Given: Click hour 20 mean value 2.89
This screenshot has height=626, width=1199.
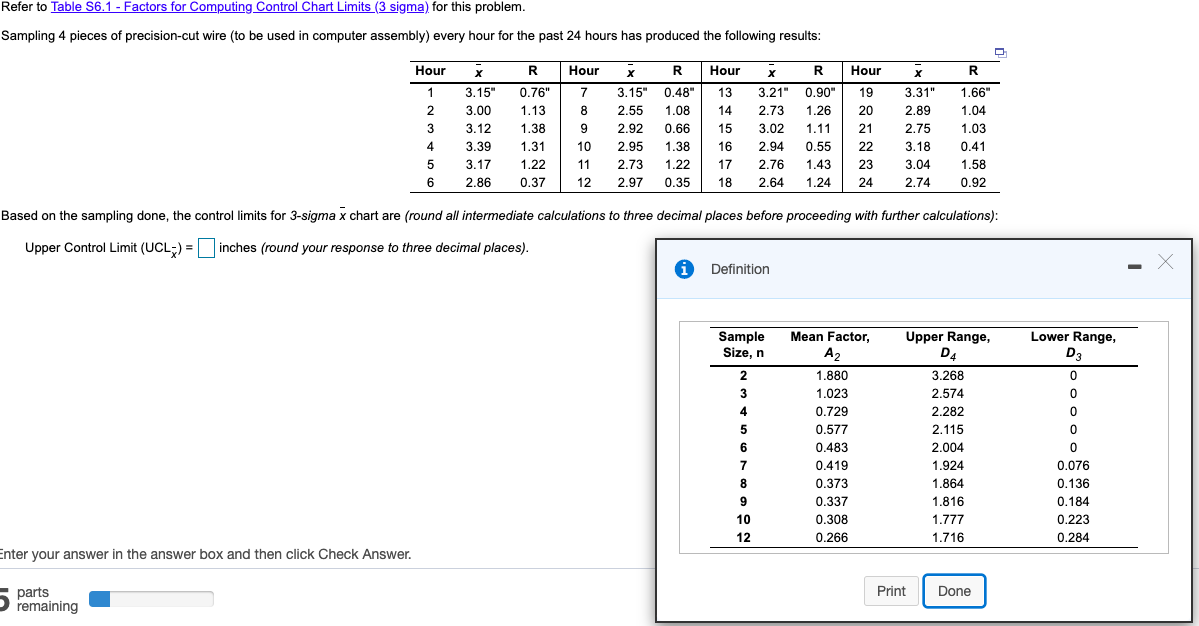Looking at the screenshot, I should pyautogui.click(x=918, y=111).
